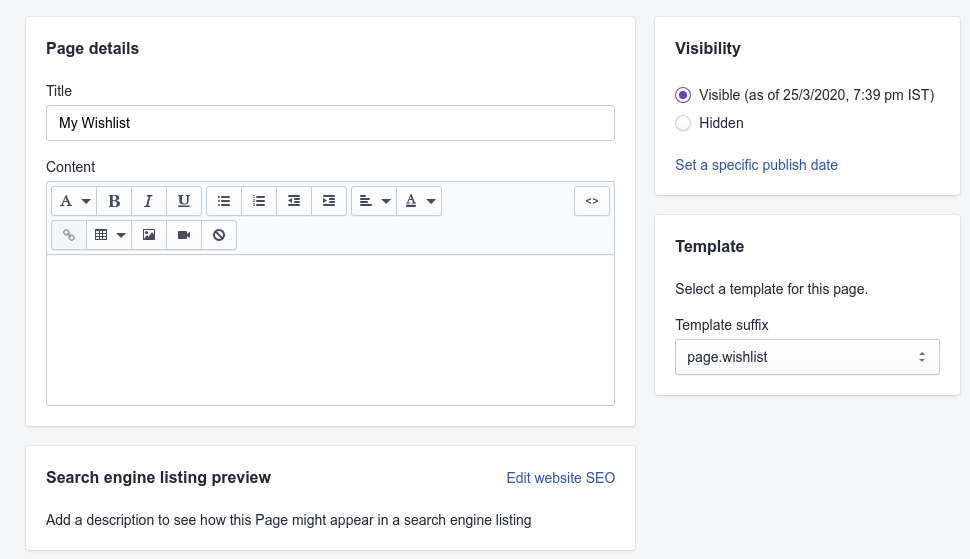970x559 pixels.
Task: Select the Hidden radio option
Action: click(x=683, y=123)
